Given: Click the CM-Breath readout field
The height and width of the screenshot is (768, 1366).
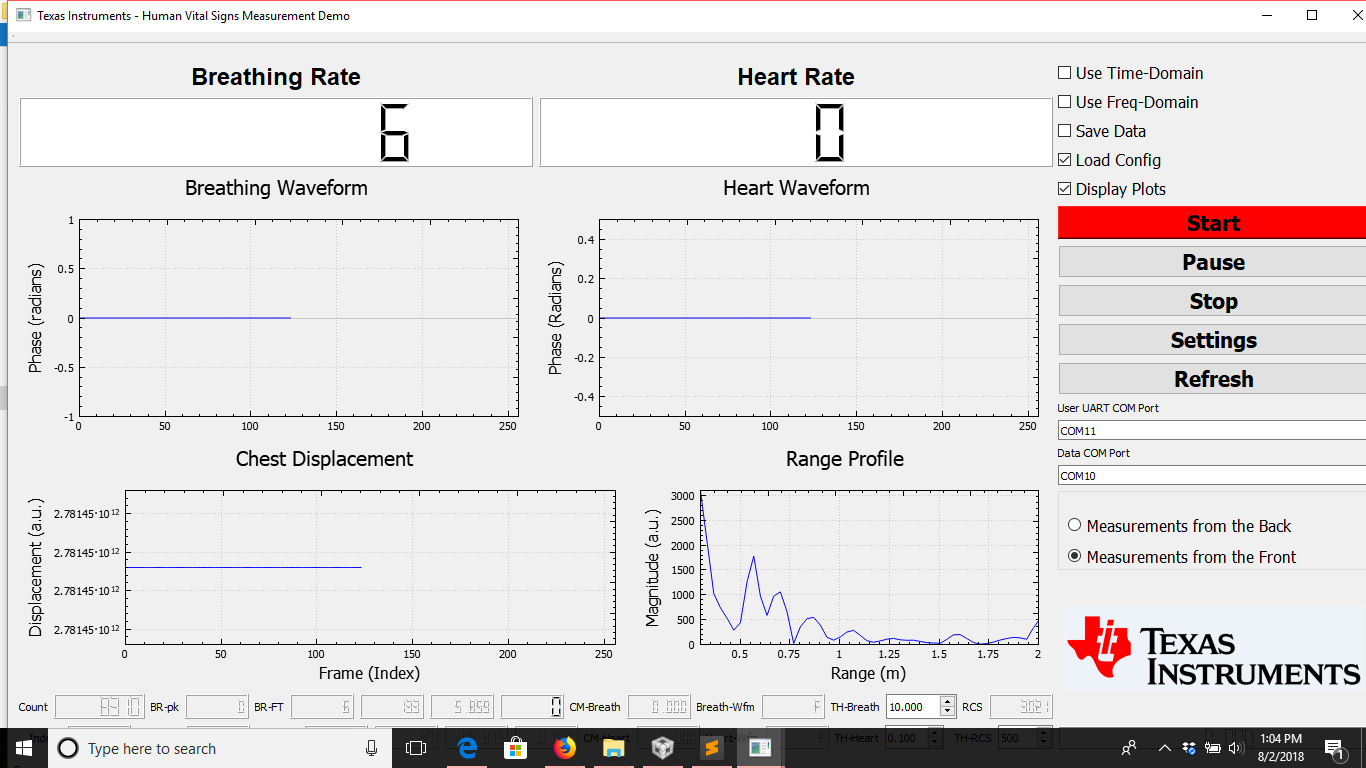Looking at the screenshot, I should (660, 707).
